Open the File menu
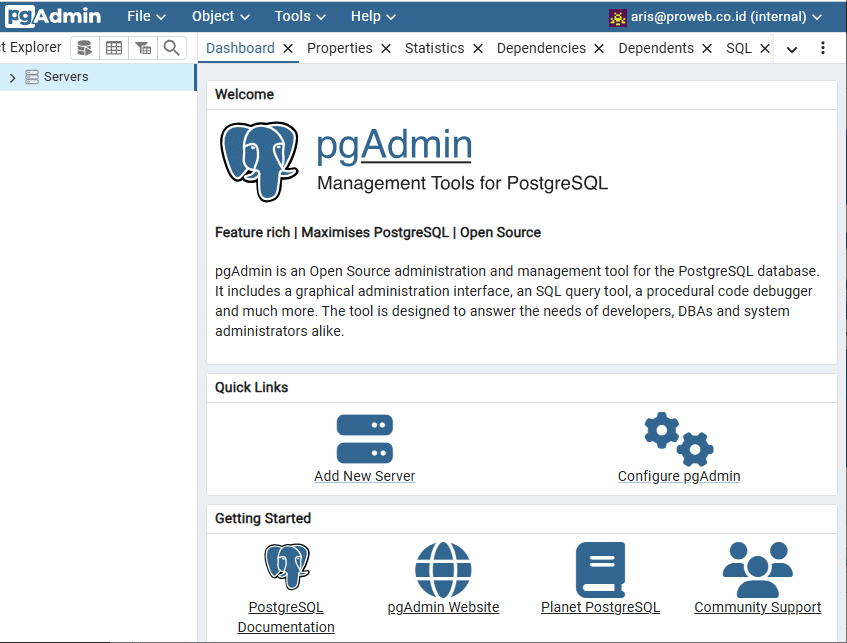 tap(146, 16)
